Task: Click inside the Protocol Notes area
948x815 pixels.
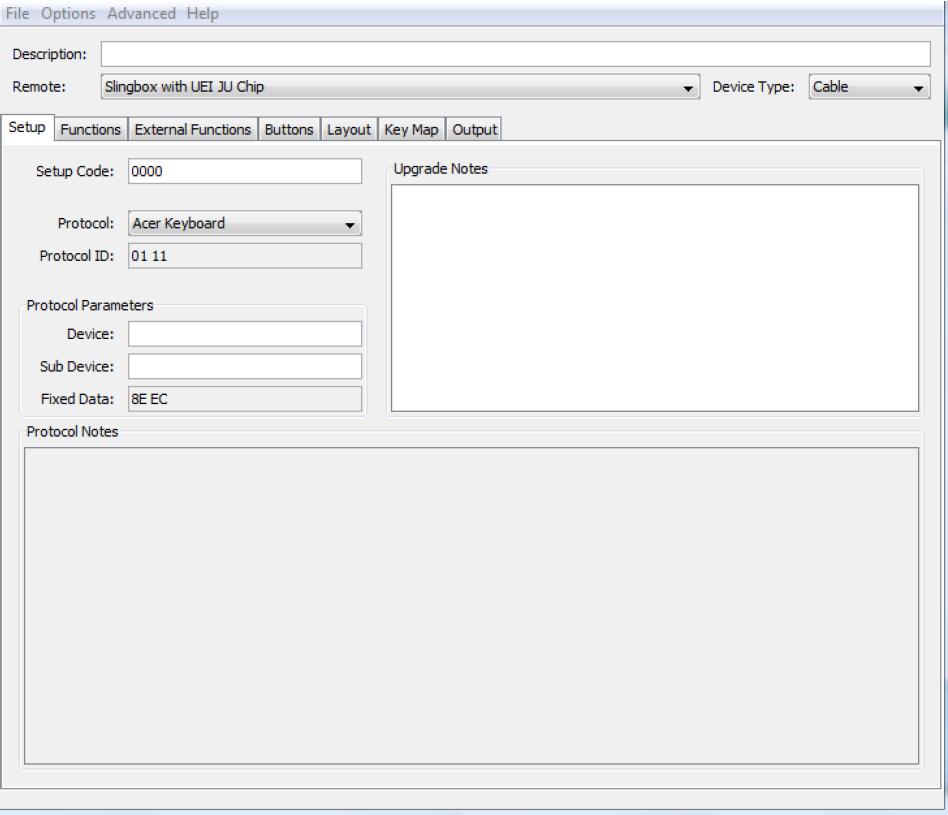Action: pos(470,604)
